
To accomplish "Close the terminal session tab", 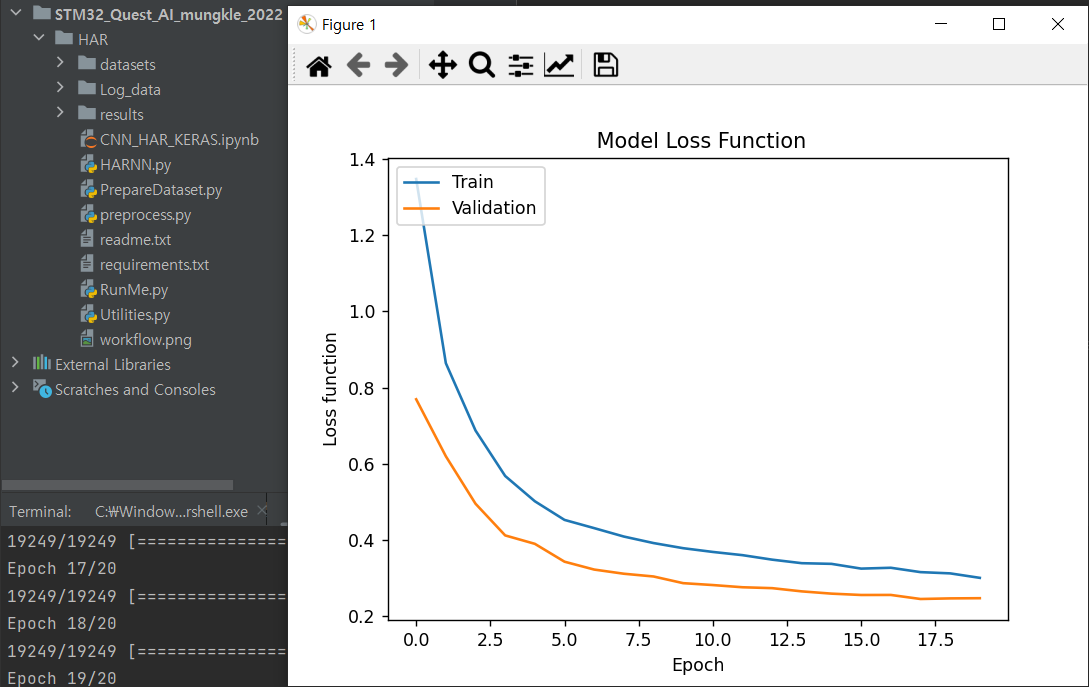I will point(262,511).
